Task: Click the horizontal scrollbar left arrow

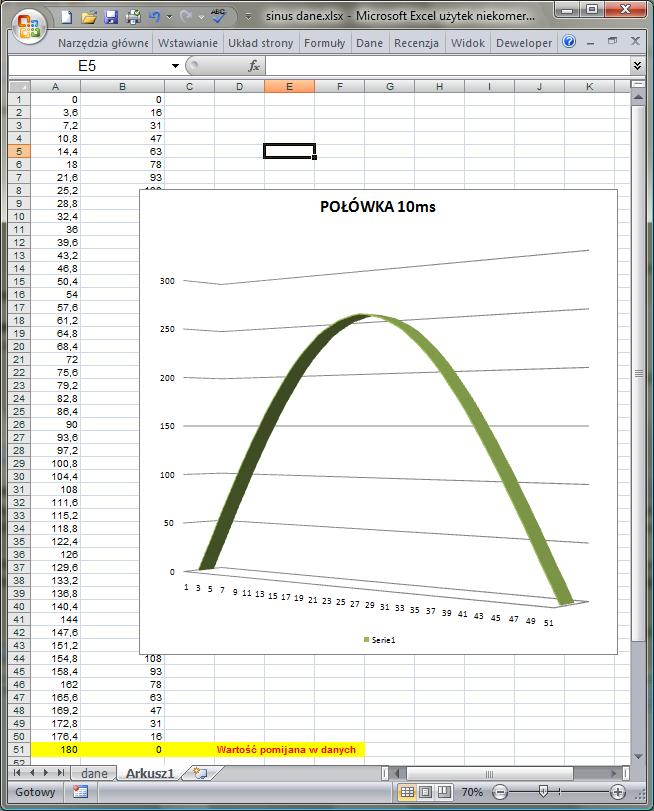Action: click(x=397, y=773)
